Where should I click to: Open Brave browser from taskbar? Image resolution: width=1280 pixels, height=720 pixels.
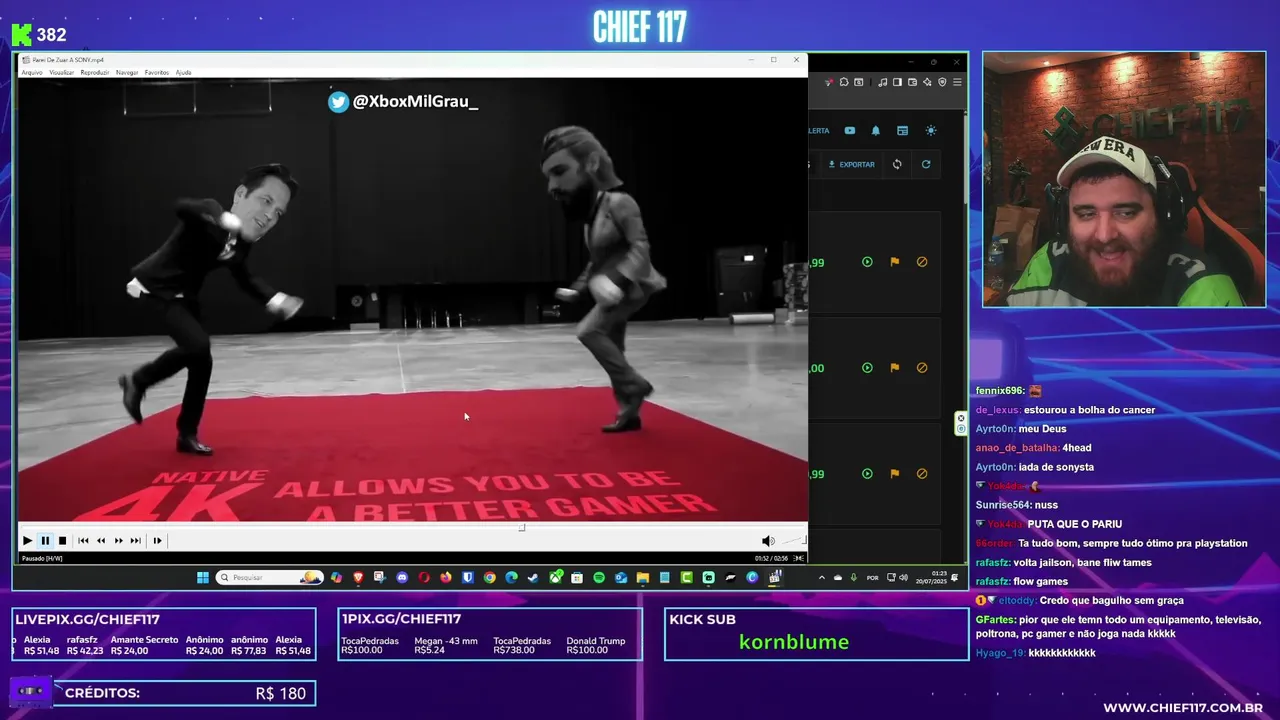(358, 577)
